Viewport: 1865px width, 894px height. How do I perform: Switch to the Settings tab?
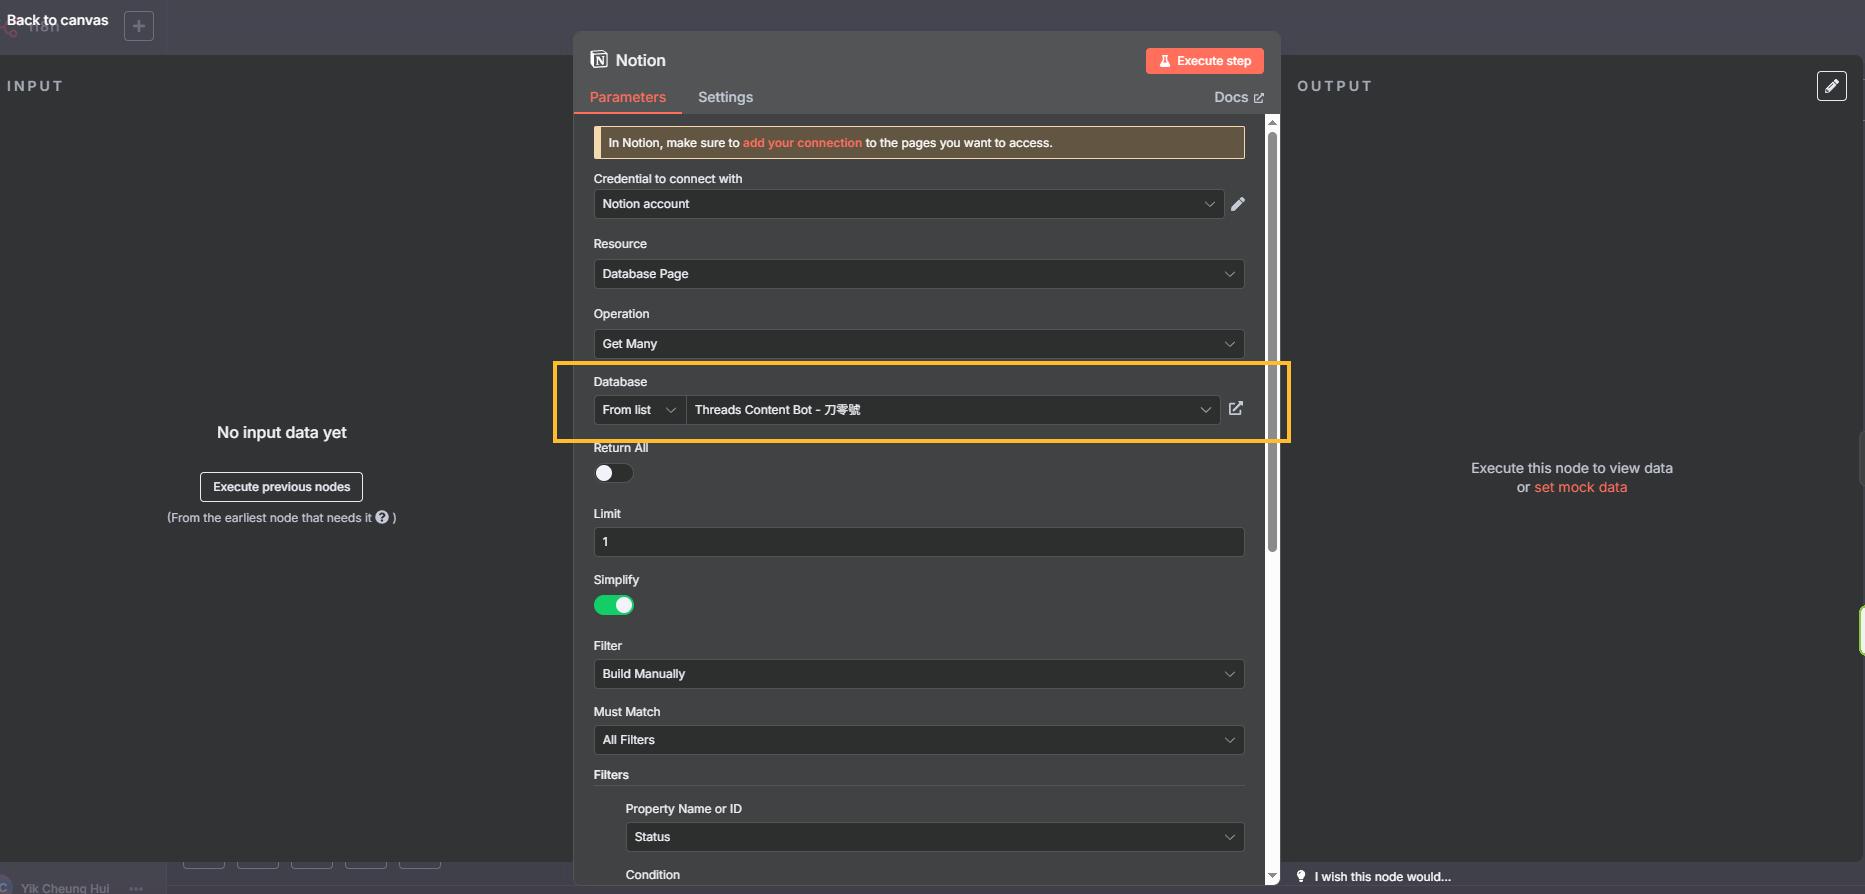tap(725, 97)
